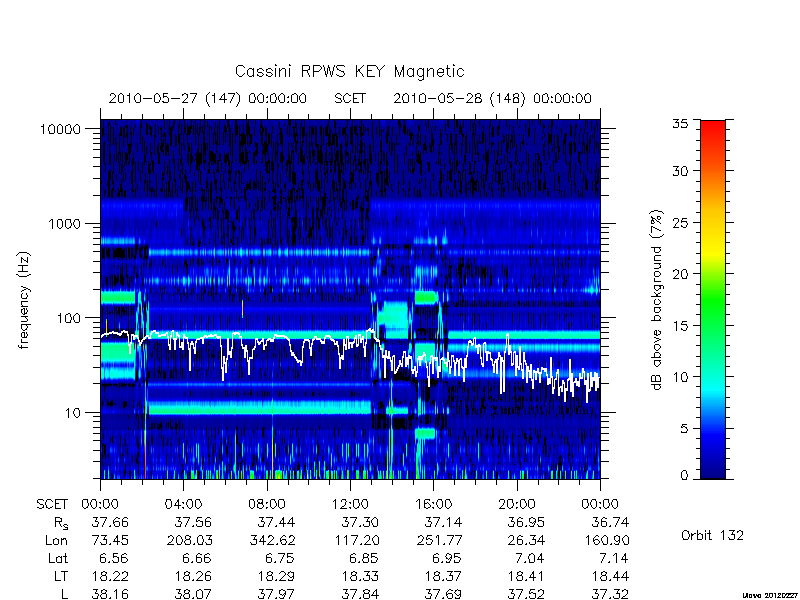Click the 5 colorbar tick label

point(684,429)
